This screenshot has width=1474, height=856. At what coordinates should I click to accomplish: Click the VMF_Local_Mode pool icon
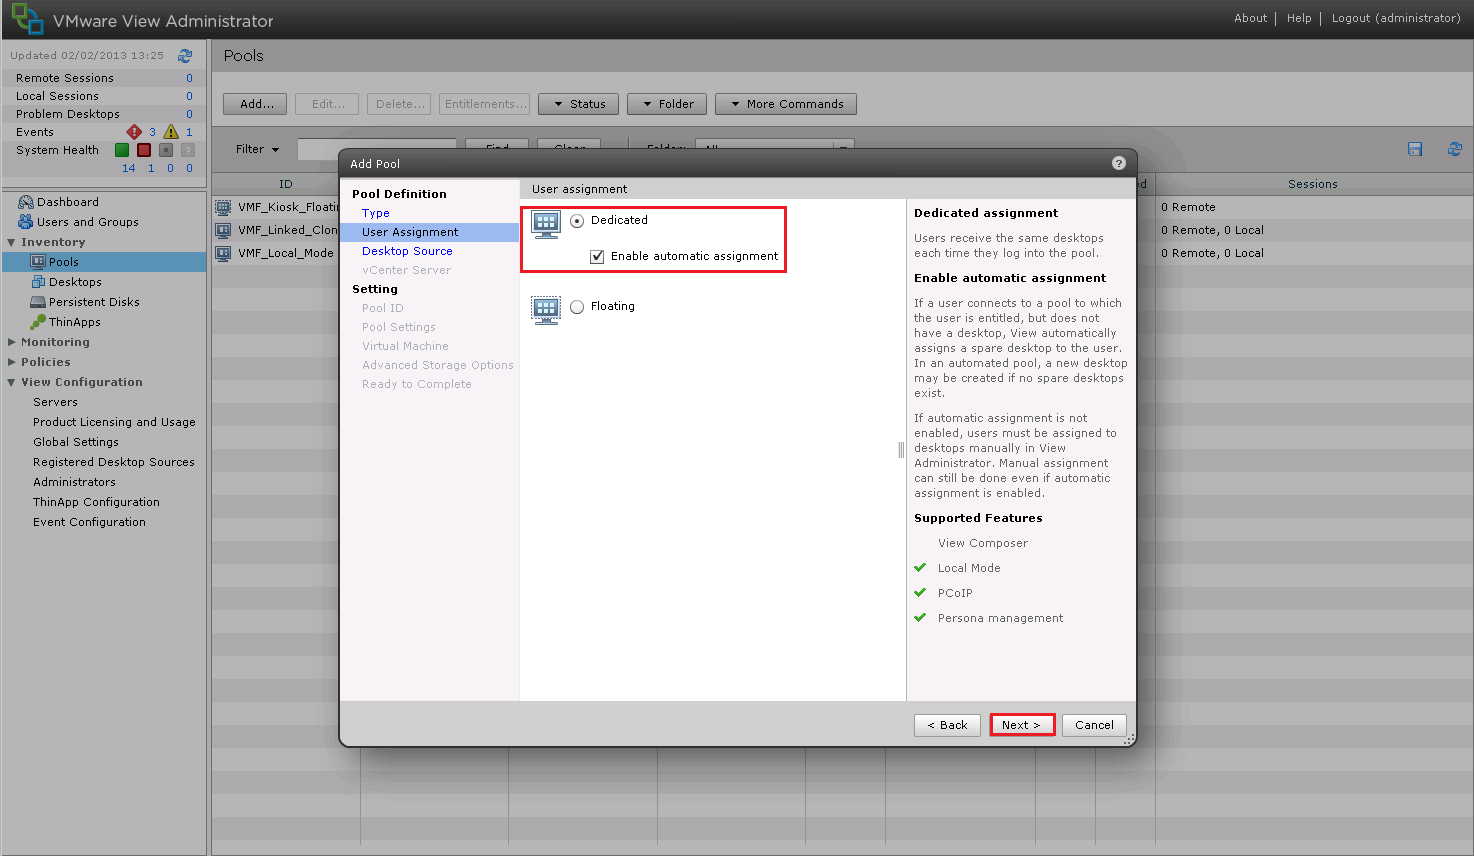[223, 253]
